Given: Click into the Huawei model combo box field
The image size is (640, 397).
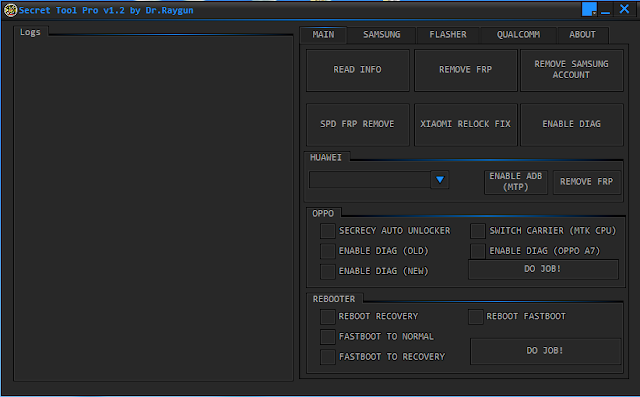Looking at the screenshot, I should coord(370,180).
